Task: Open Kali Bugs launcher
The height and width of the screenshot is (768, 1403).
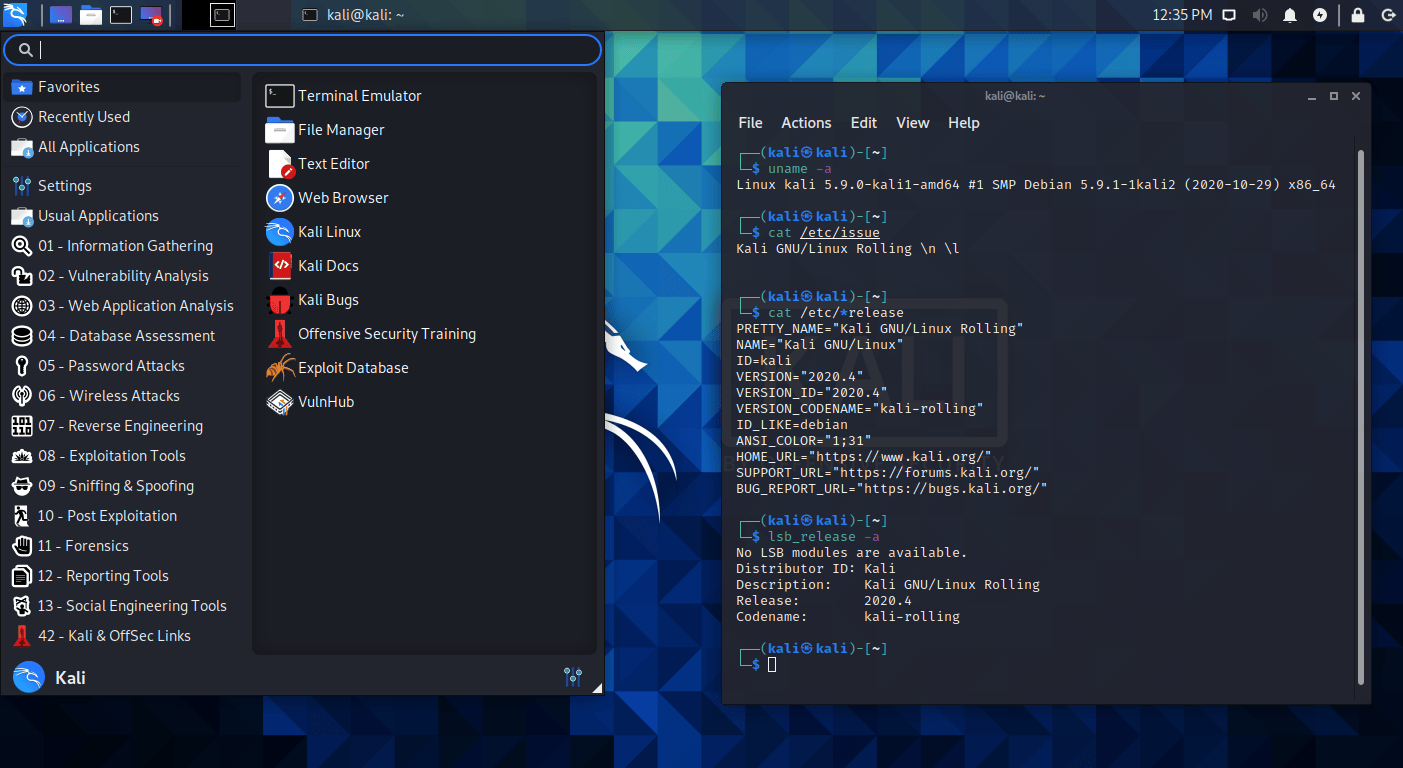Action: [x=327, y=300]
